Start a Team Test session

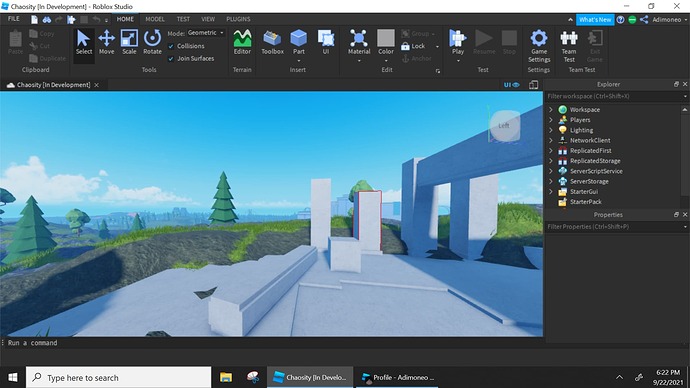click(569, 46)
